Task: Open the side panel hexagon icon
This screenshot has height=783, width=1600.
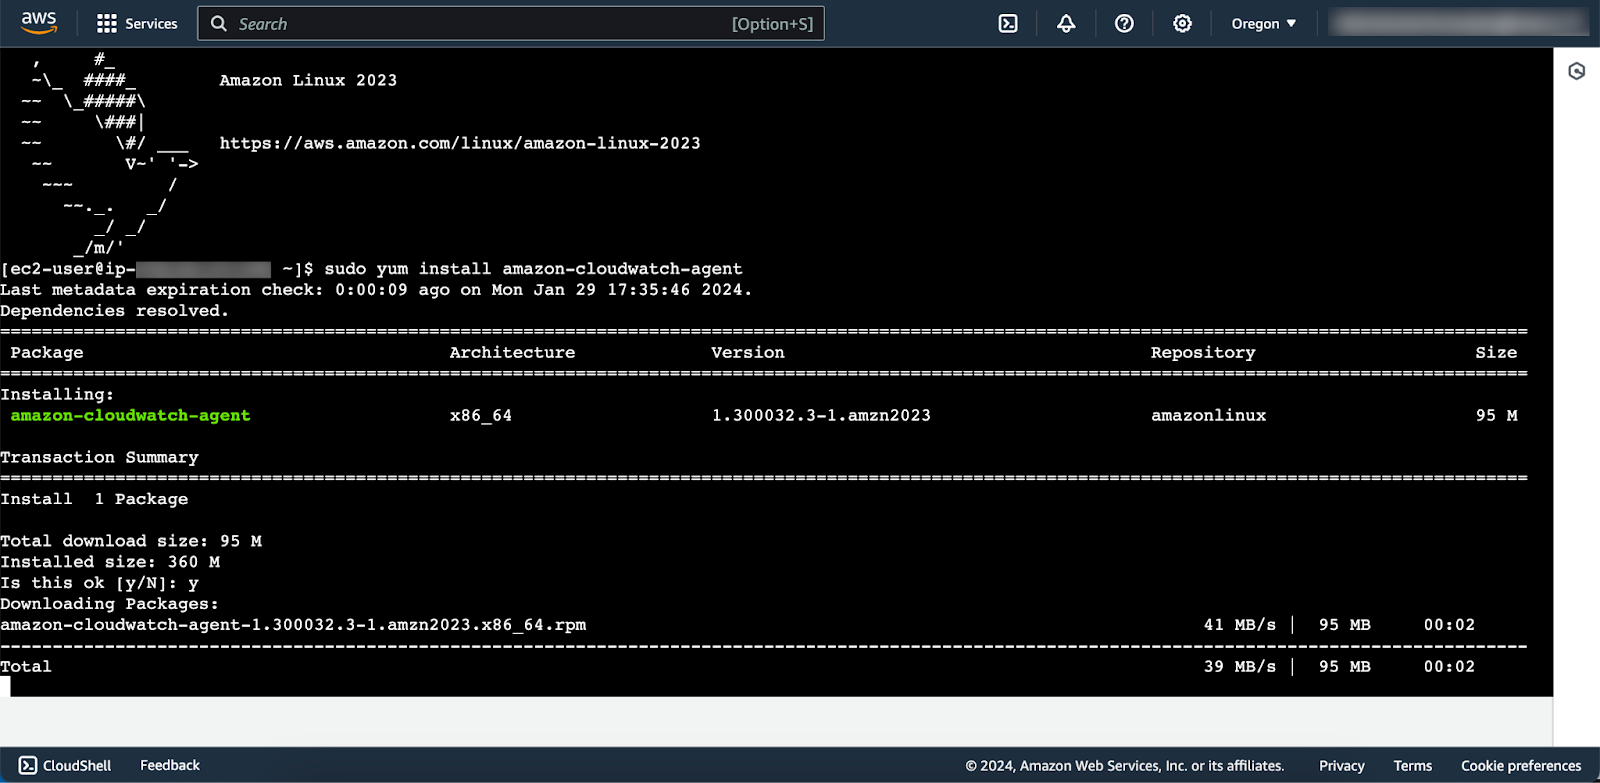Action: (1577, 71)
